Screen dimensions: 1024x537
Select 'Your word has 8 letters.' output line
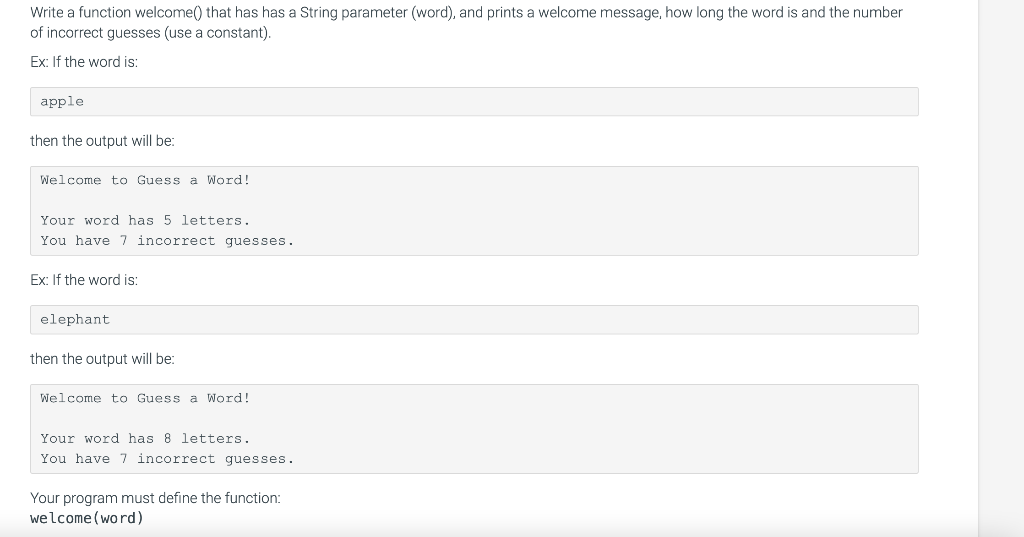click(145, 438)
